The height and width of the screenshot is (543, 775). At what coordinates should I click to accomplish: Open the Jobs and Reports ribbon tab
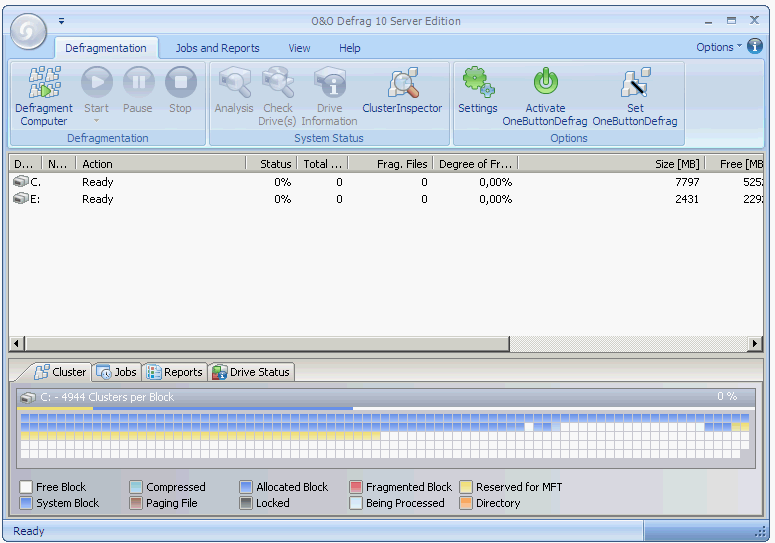(x=217, y=48)
